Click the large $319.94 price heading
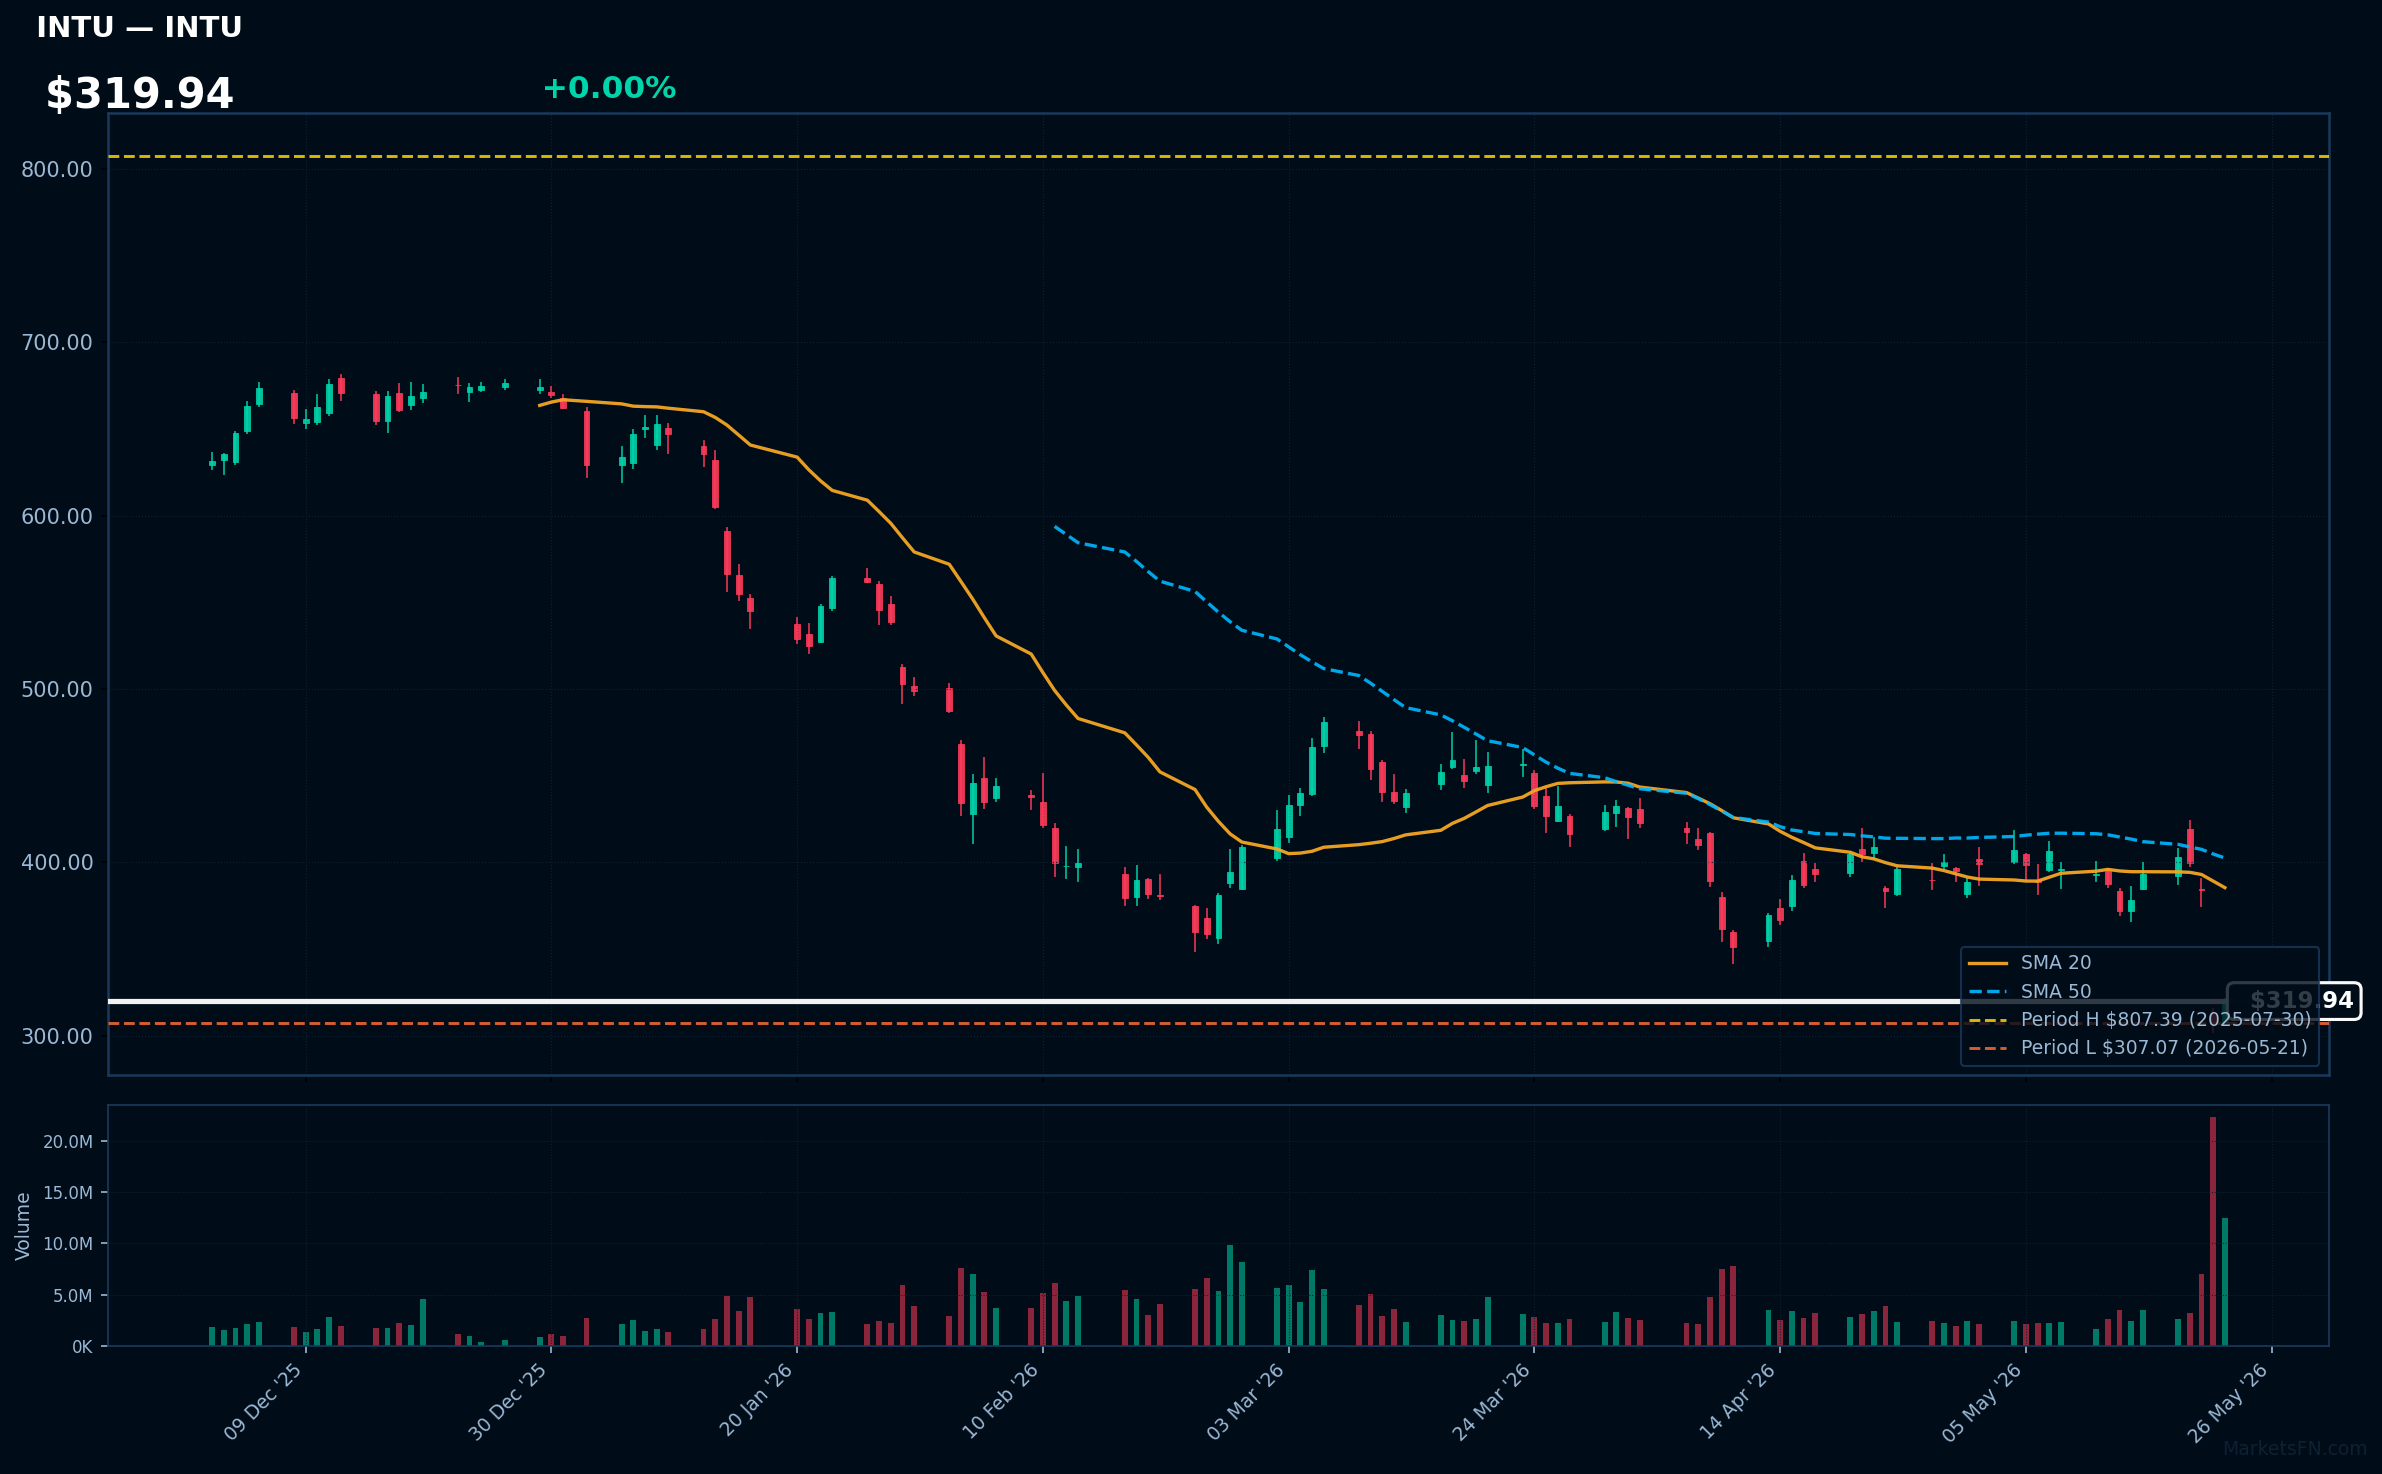 pyautogui.click(x=139, y=94)
